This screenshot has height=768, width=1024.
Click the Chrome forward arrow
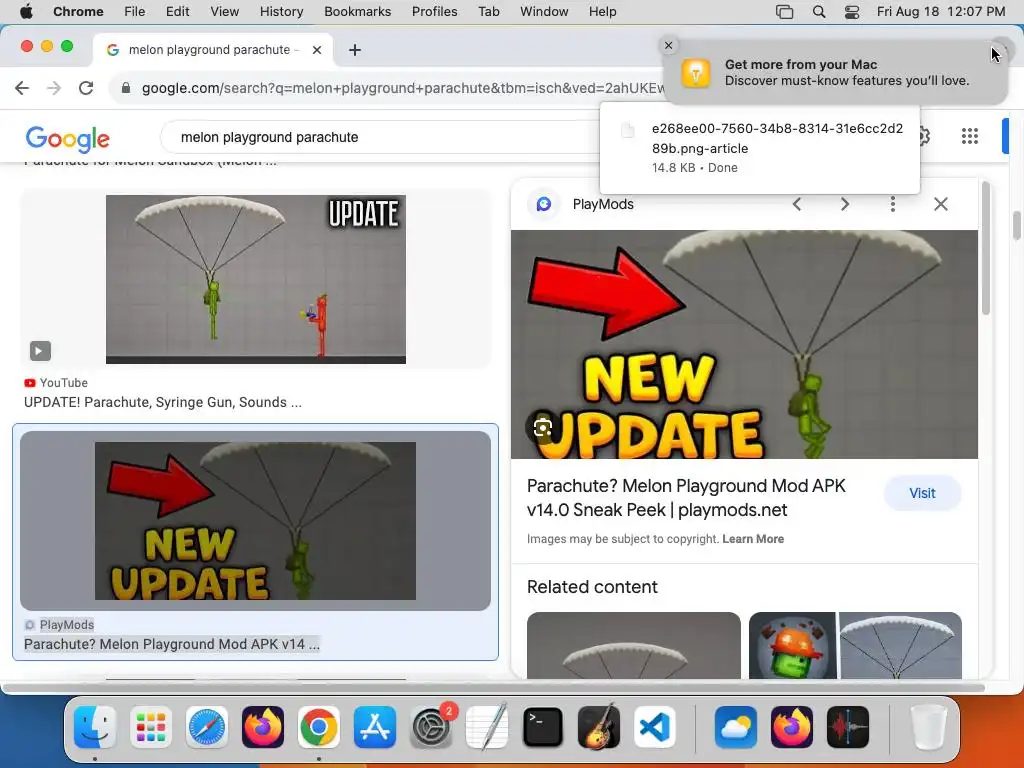pyautogui.click(x=54, y=88)
